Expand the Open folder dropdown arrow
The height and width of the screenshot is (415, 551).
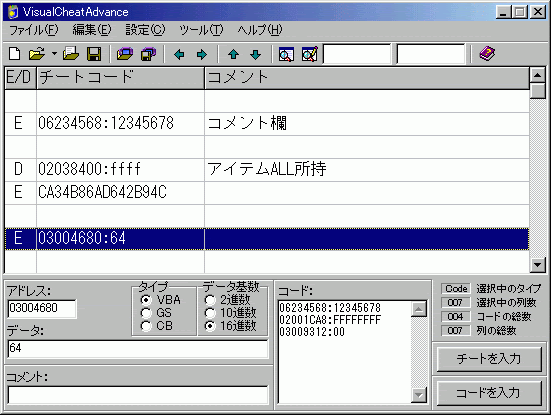click(54, 54)
